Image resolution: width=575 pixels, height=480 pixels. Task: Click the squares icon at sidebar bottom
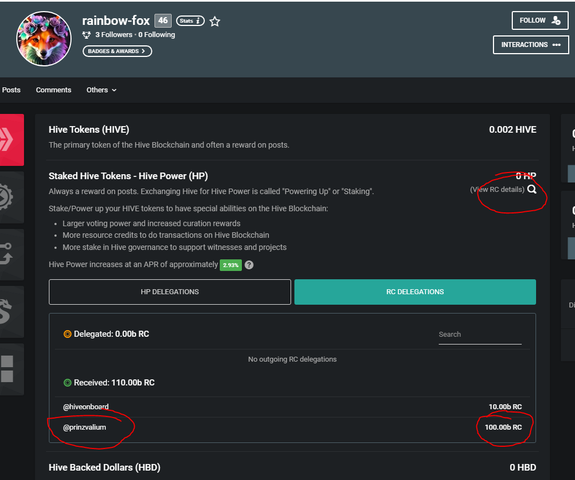point(12,369)
